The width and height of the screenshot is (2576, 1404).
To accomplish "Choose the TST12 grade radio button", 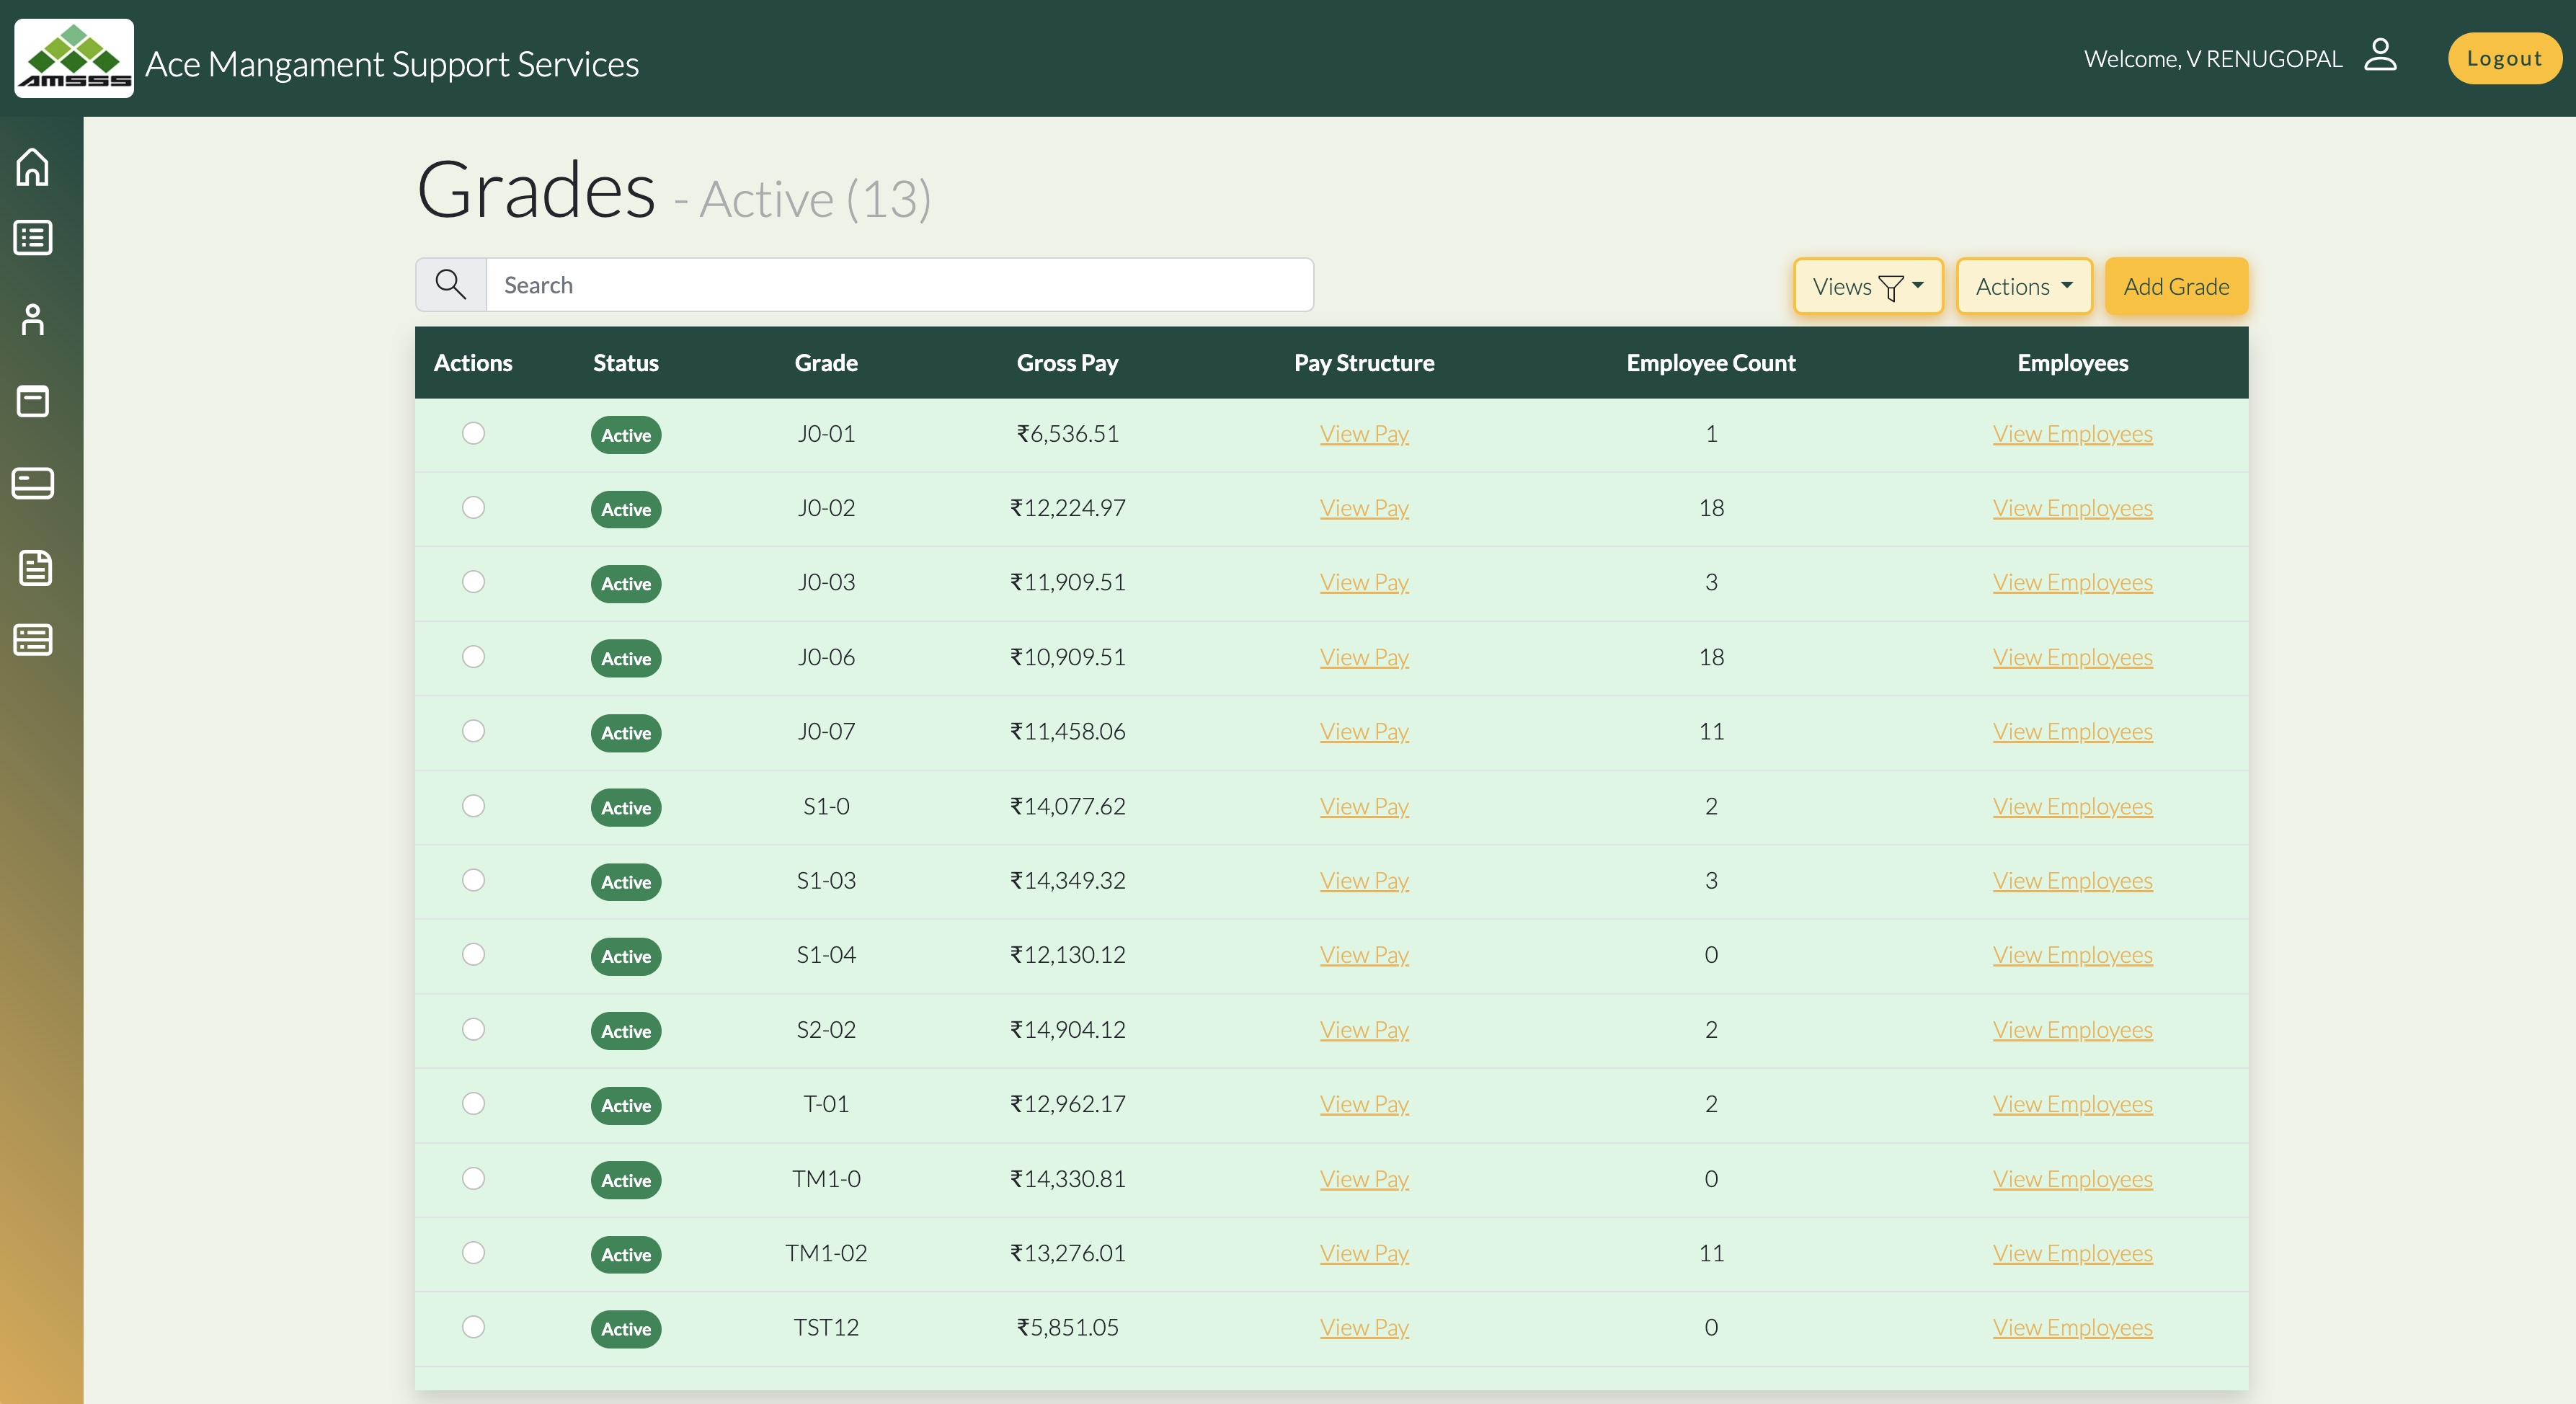I will (473, 1327).
